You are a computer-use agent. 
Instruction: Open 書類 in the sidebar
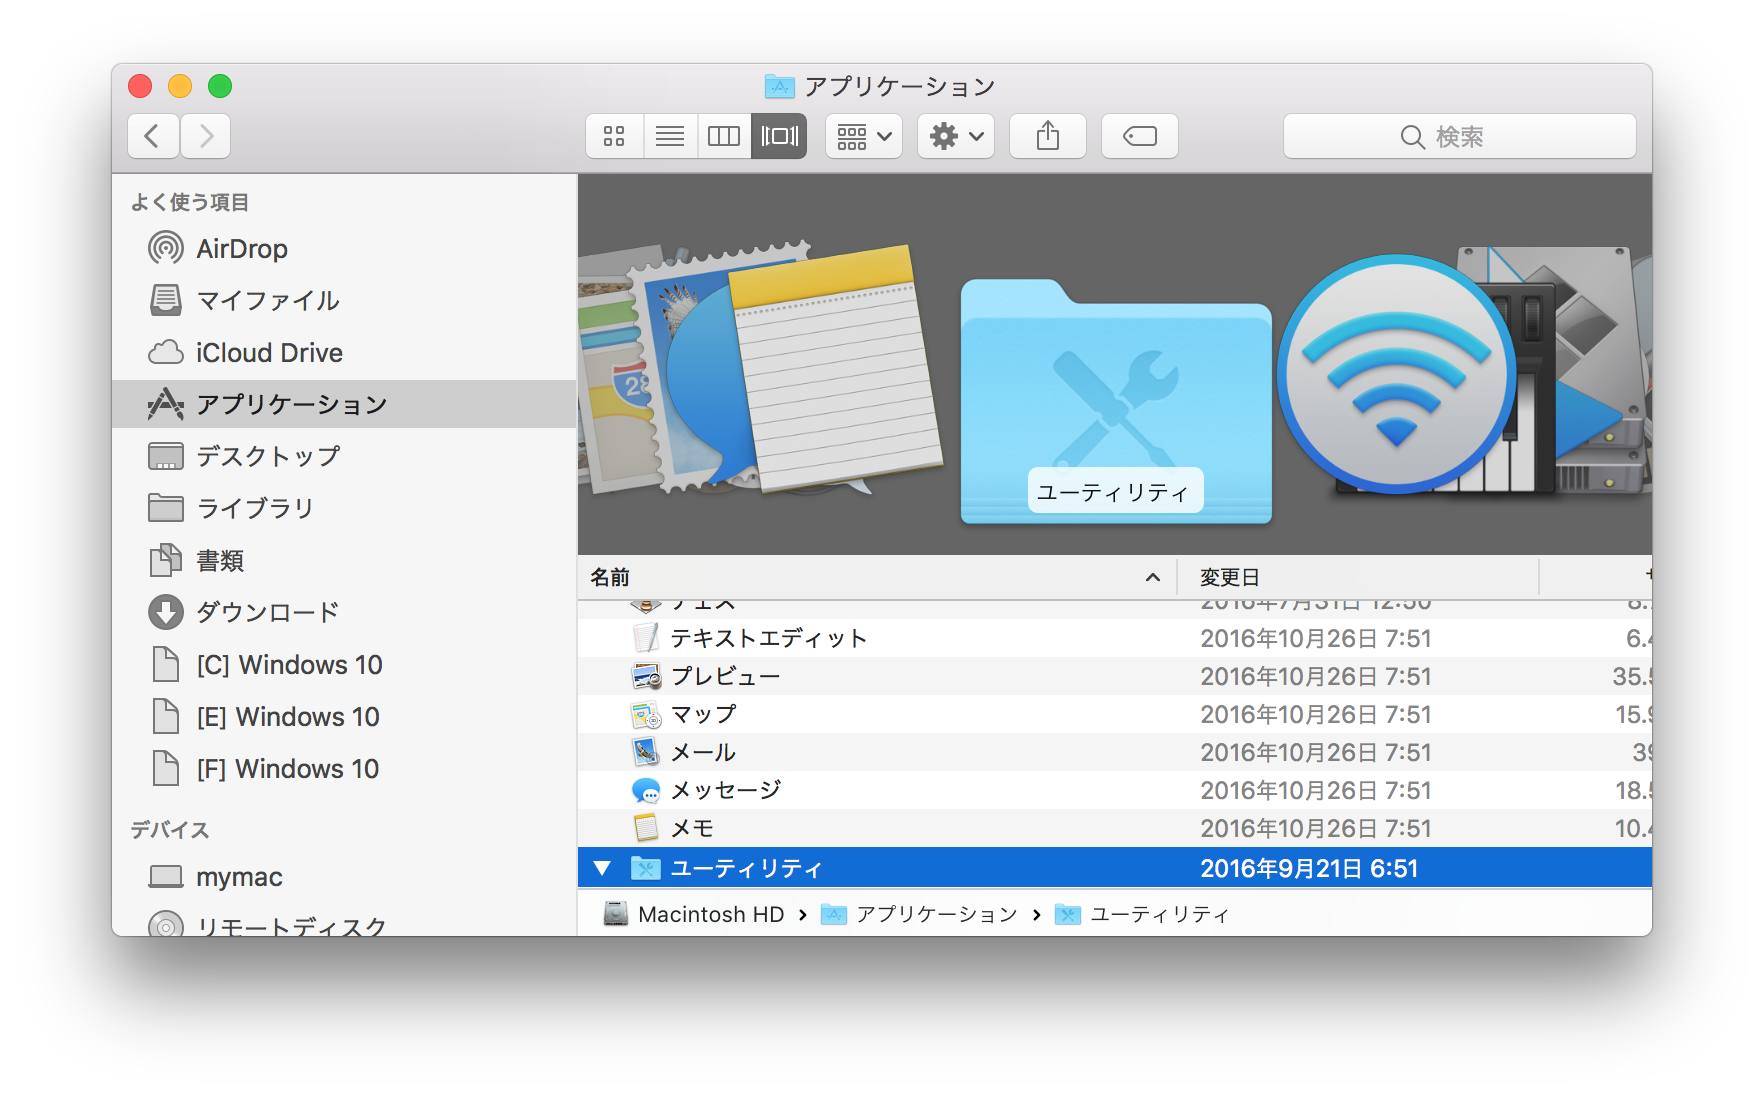344,560
